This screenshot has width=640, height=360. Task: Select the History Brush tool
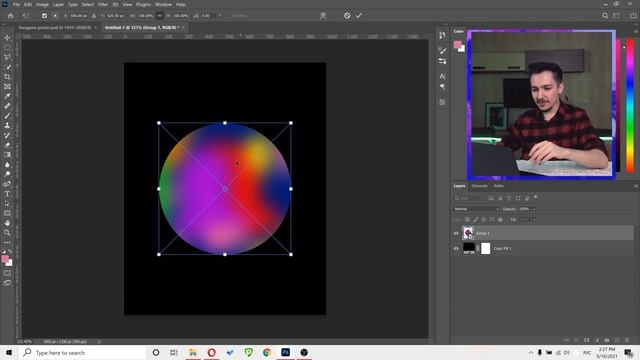pyautogui.click(x=7, y=135)
